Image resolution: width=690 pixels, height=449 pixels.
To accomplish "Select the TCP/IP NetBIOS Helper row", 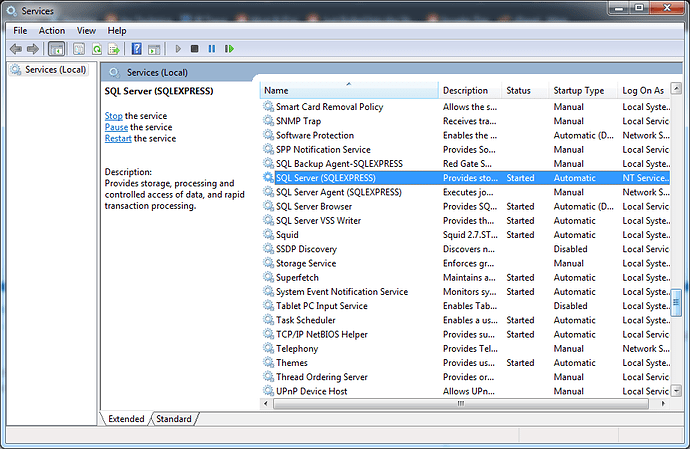I will click(x=466, y=335).
